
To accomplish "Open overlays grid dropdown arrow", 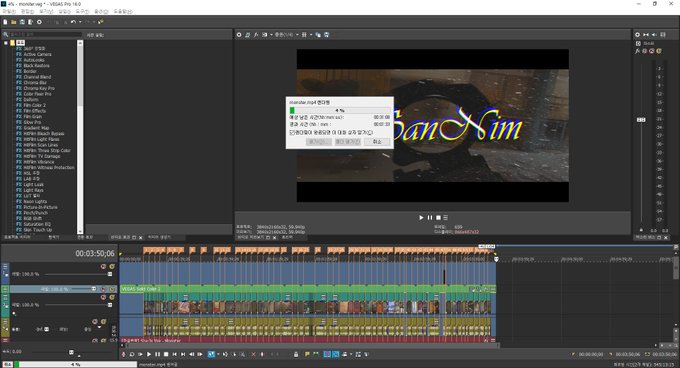I will pyautogui.click(x=311, y=35).
